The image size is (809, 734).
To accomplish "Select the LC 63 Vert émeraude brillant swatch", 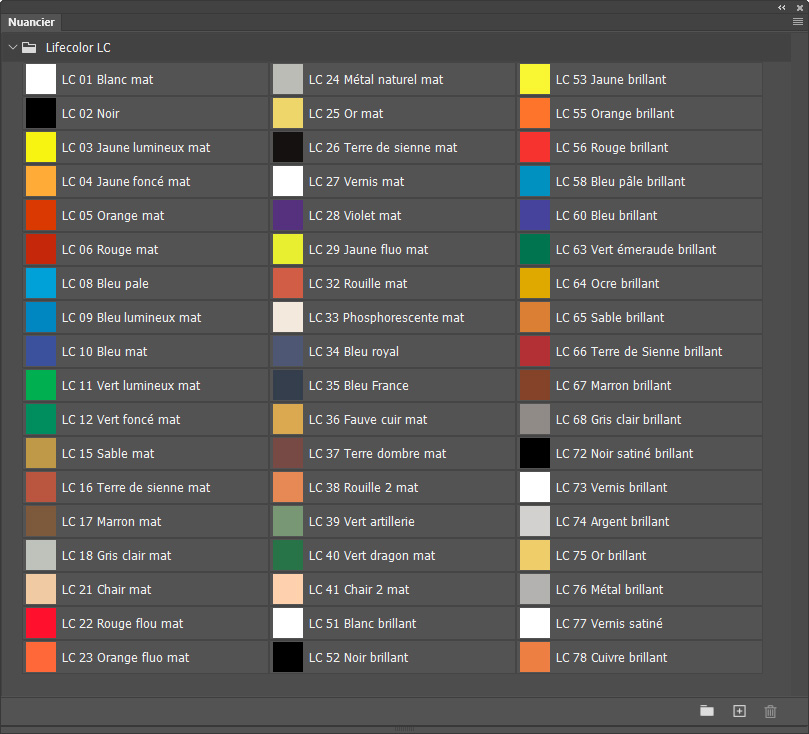I will 535,250.
